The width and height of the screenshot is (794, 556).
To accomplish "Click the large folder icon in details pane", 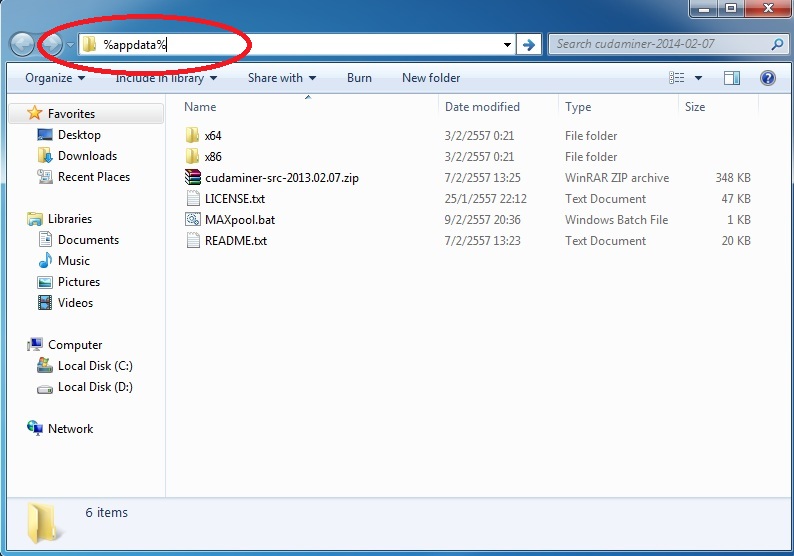I will click(x=45, y=523).
